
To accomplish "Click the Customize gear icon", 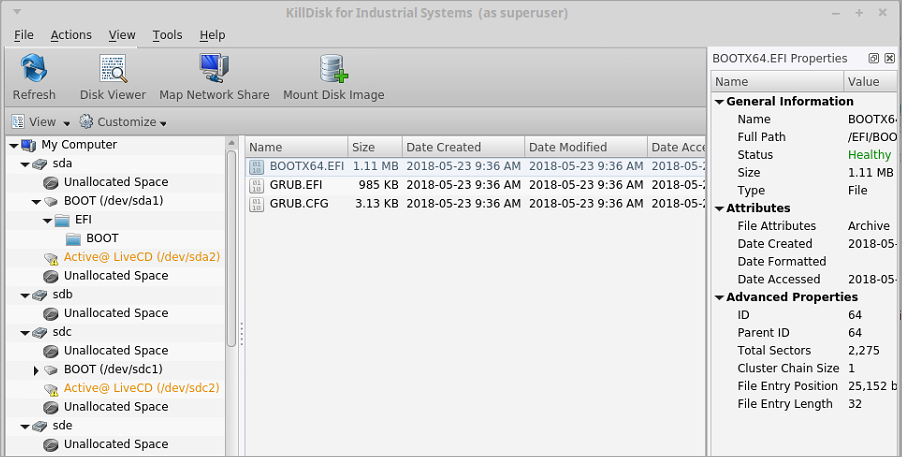I will pos(86,121).
